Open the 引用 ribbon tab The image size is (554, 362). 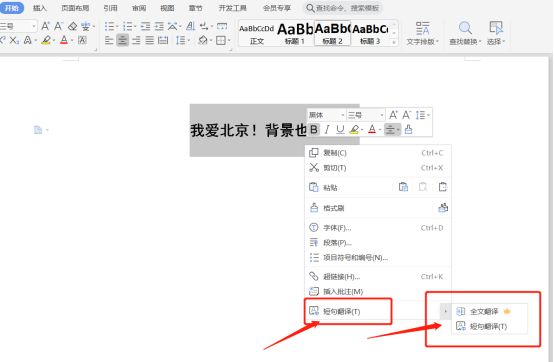[110, 8]
